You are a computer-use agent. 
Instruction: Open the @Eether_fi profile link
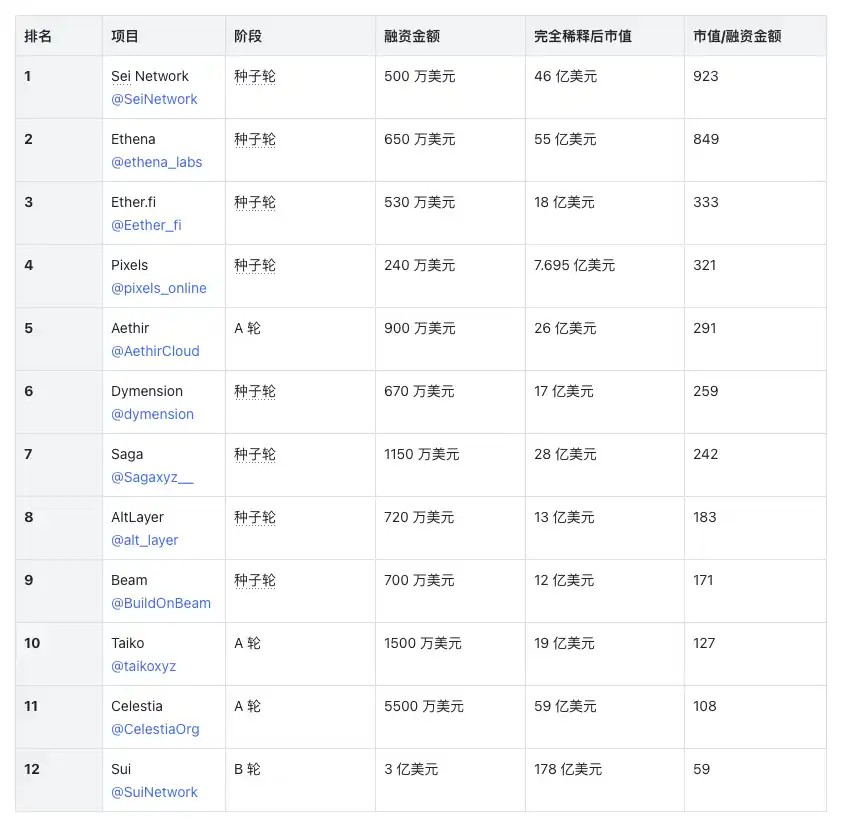click(x=146, y=225)
